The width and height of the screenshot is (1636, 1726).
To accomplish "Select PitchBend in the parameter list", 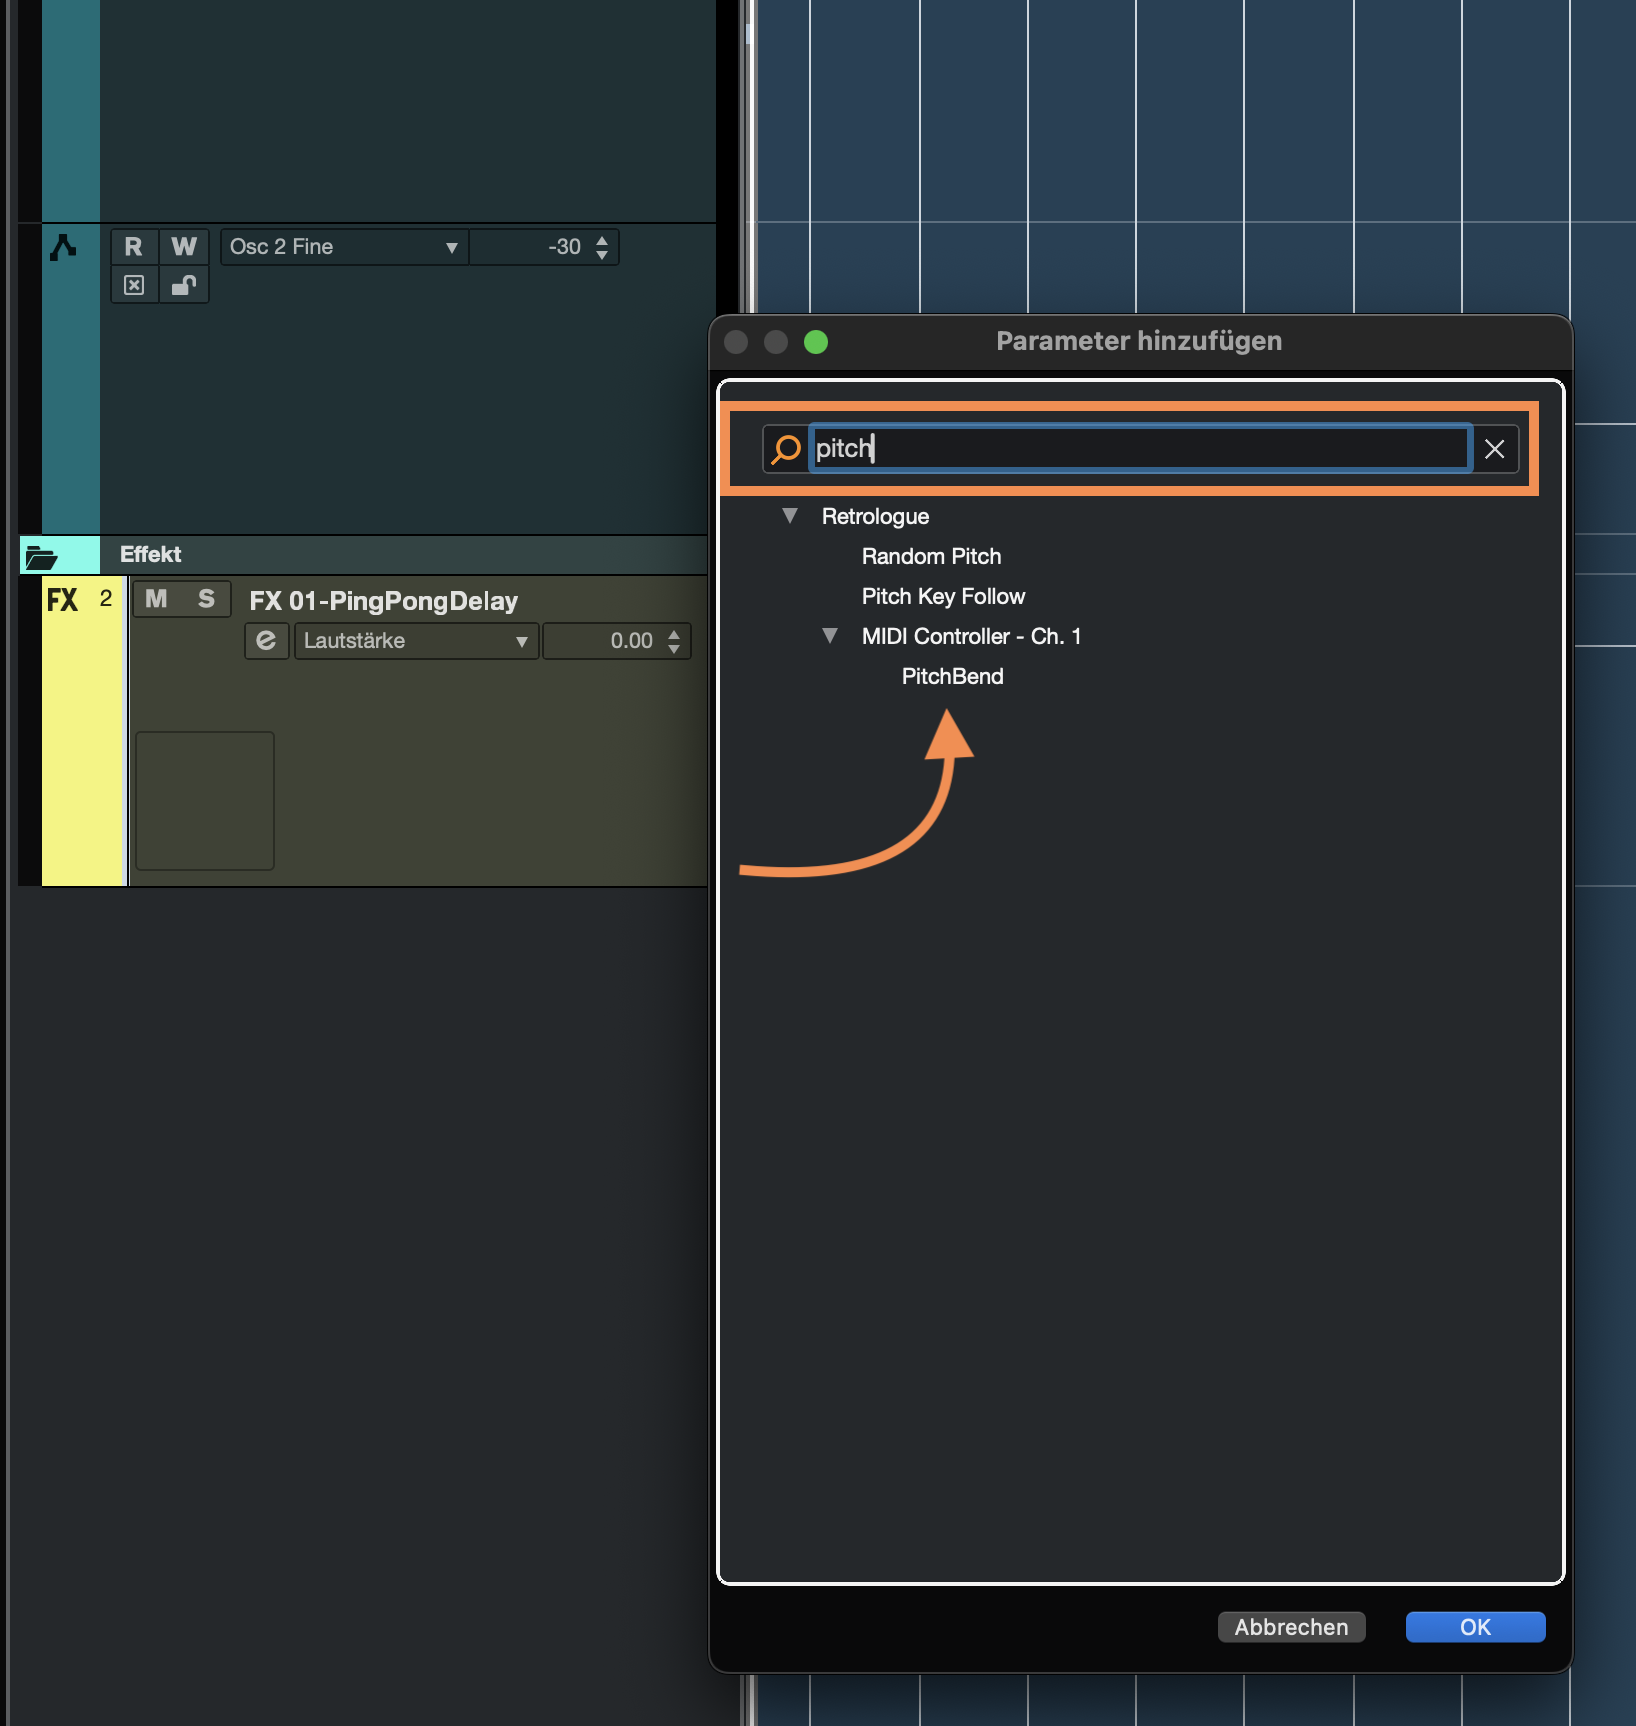I will tap(952, 677).
